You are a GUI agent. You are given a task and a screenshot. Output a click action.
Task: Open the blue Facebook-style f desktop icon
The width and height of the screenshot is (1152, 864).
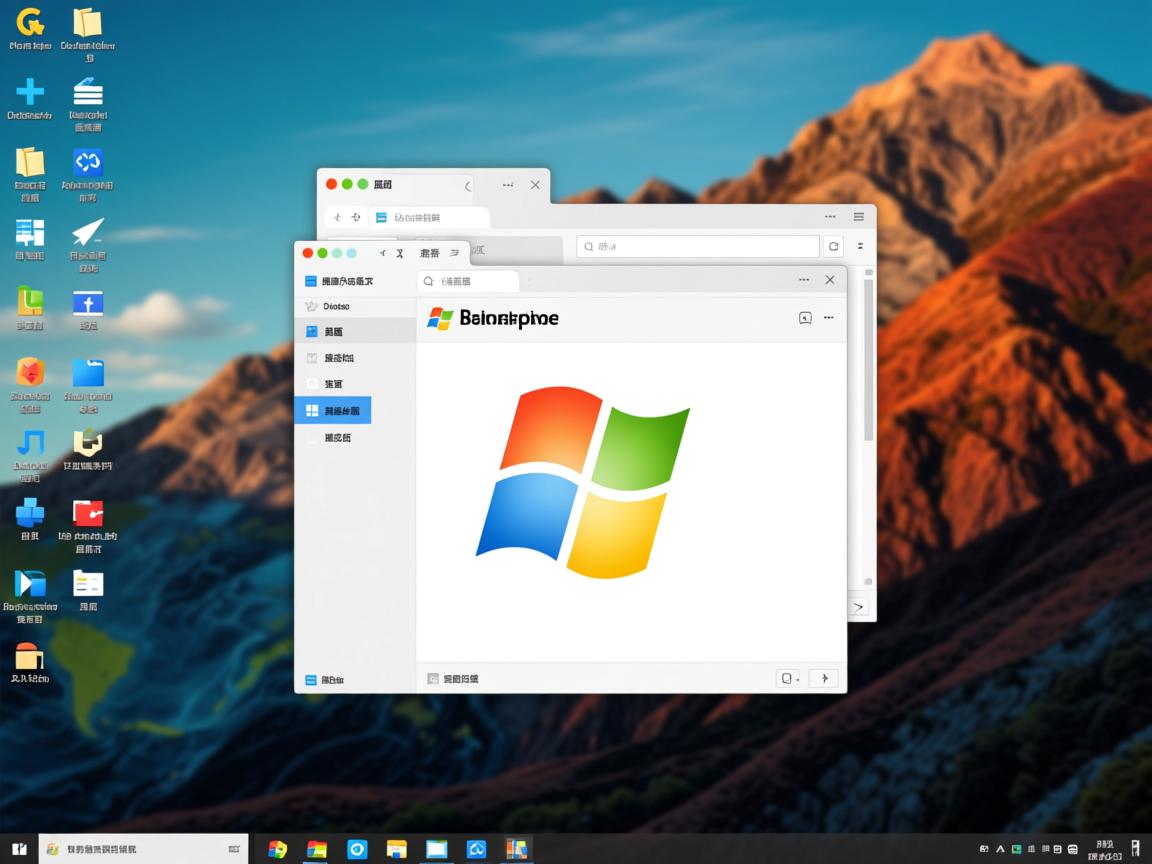pos(88,303)
